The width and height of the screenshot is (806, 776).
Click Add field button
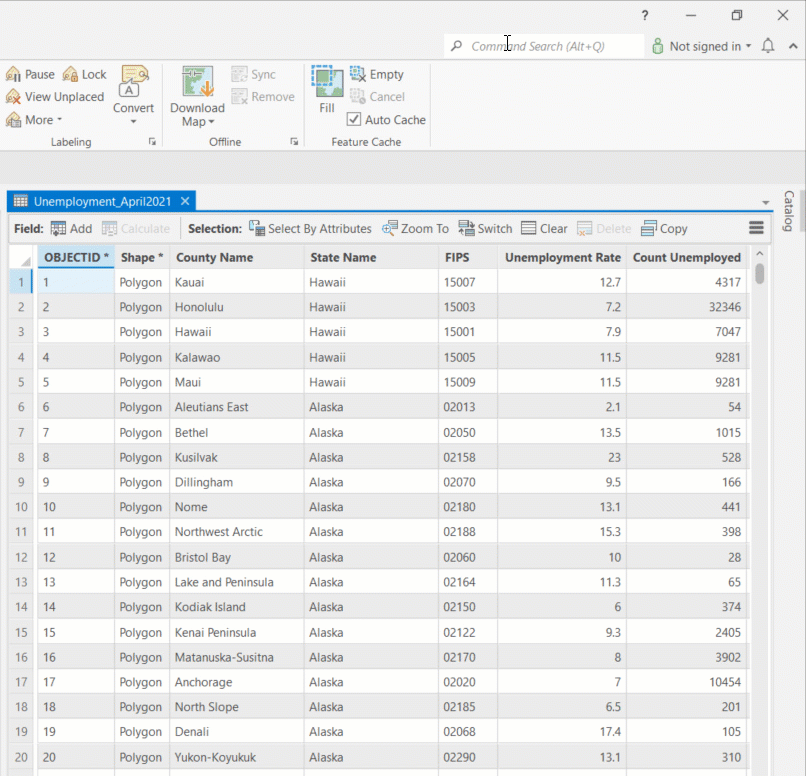71,229
